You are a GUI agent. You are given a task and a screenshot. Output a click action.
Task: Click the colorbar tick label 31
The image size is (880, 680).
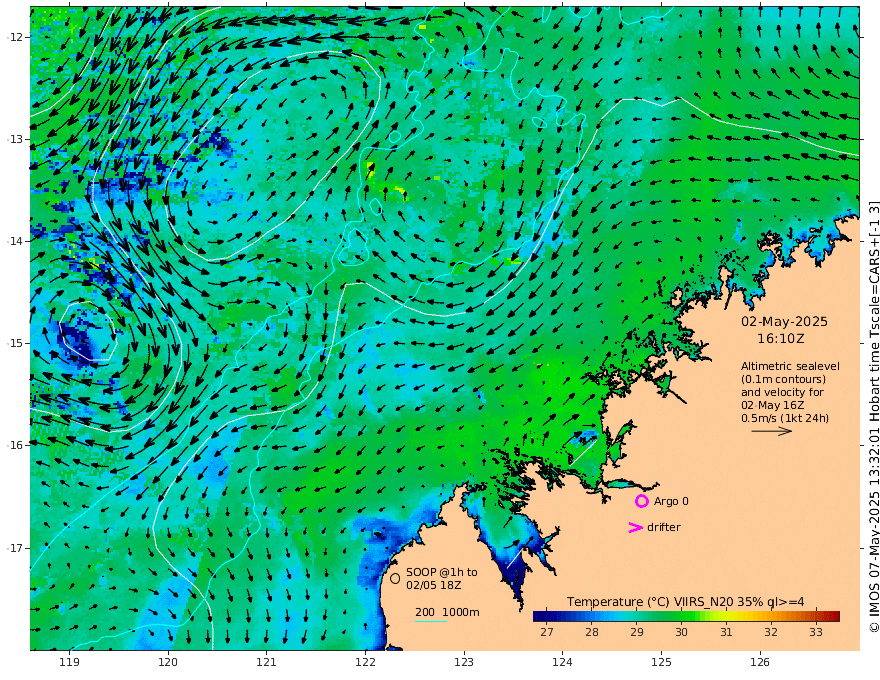pos(726,632)
